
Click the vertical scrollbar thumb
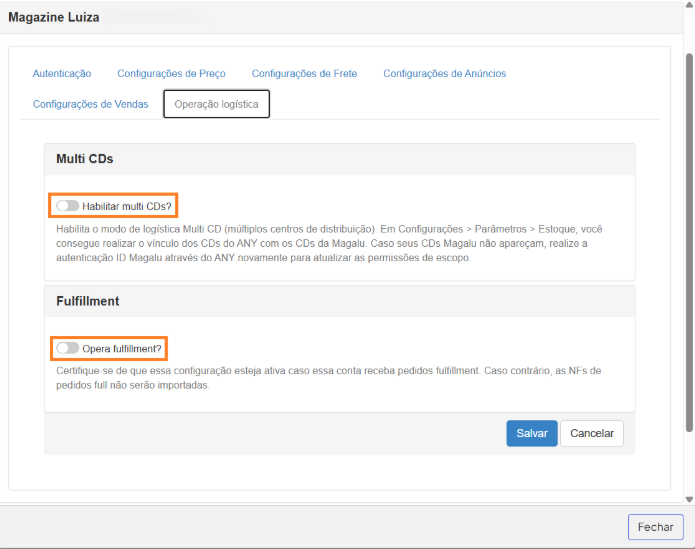click(689, 242)
